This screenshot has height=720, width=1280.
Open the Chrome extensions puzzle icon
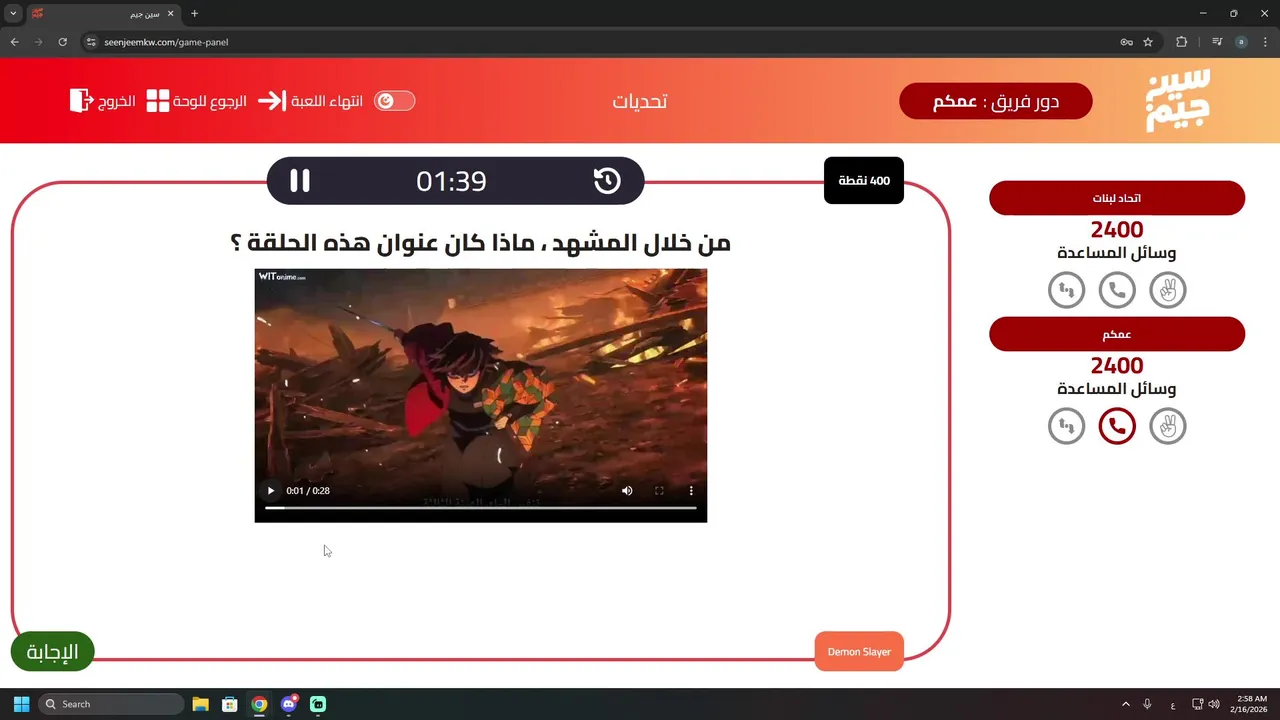pos(1181,42)
